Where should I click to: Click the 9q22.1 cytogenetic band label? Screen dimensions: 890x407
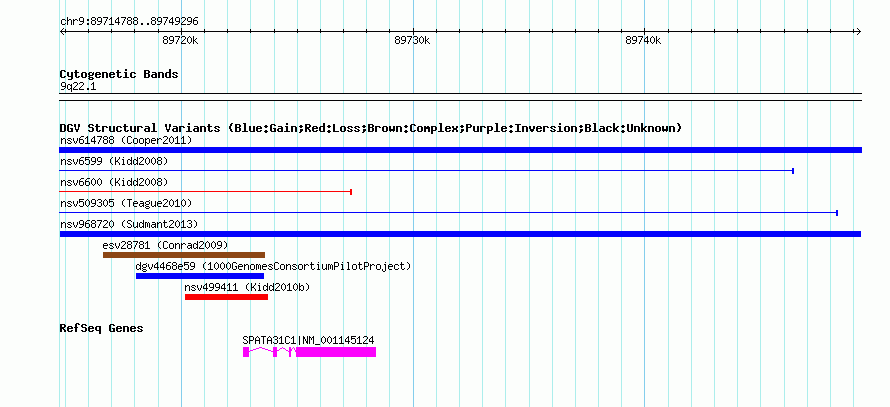click(78, 87)
